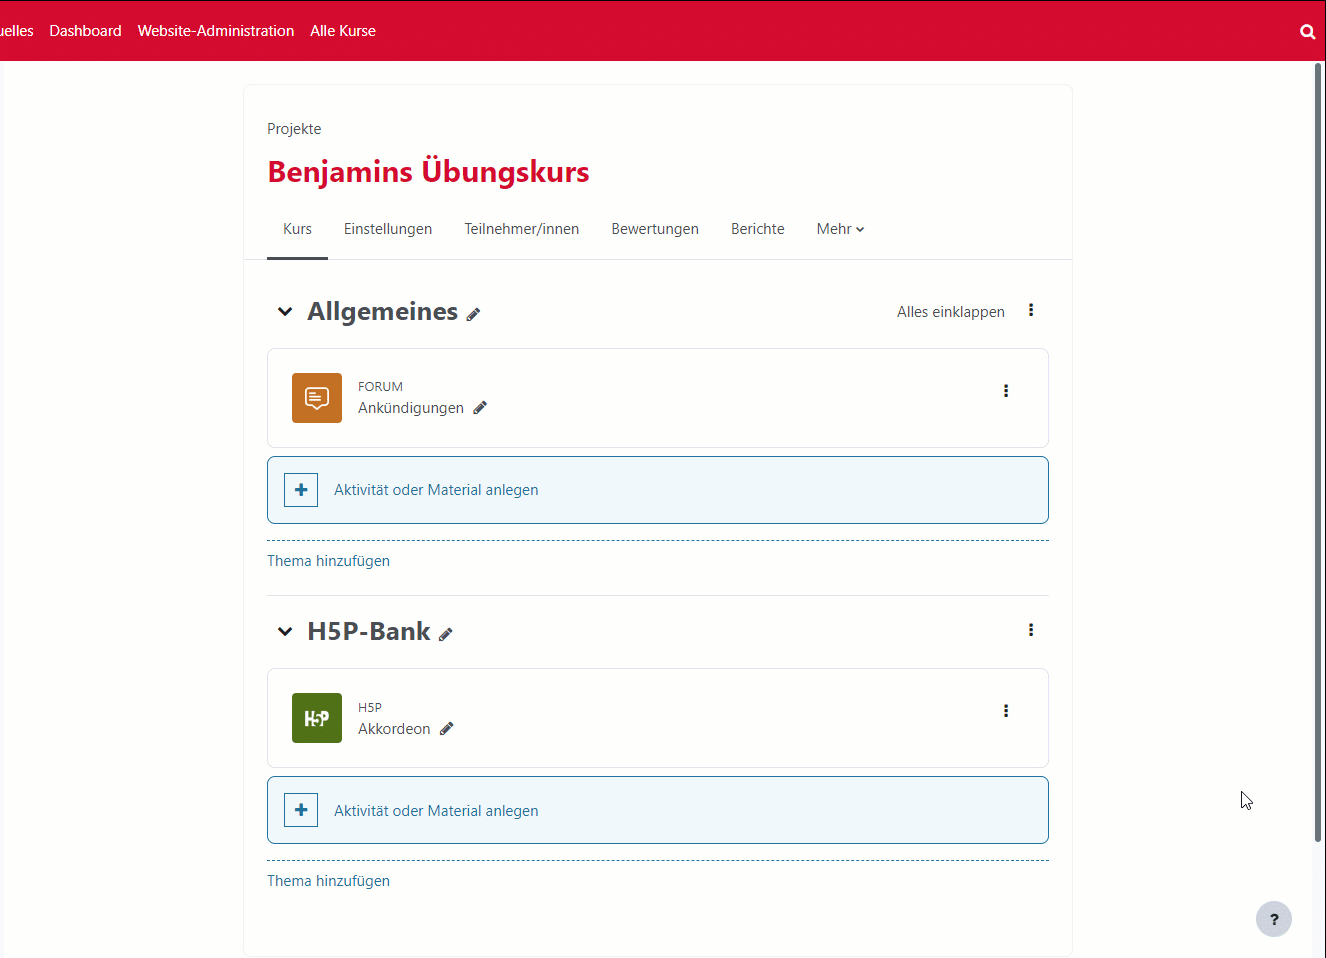Open the Akkordeon three-dot actions menu
The image size is (1326, 958).
(x=1005, y=711)
